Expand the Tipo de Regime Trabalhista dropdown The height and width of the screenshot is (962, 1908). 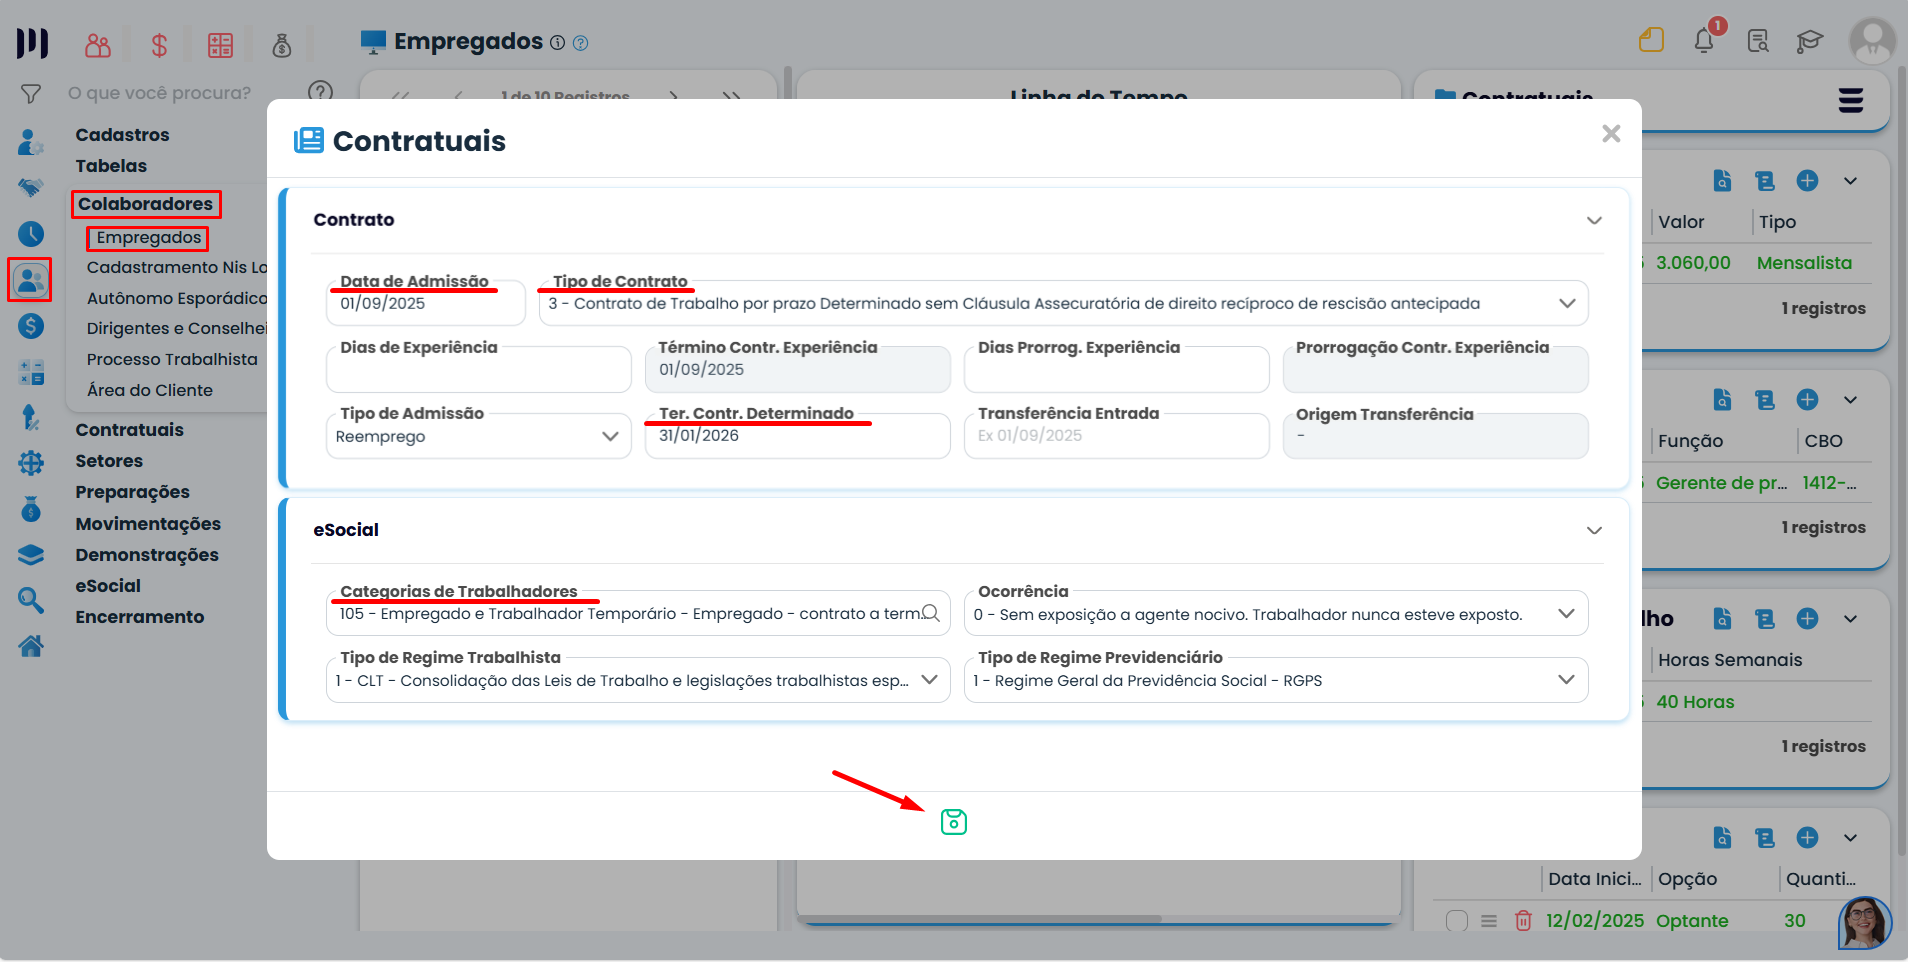tap(638, 680)
